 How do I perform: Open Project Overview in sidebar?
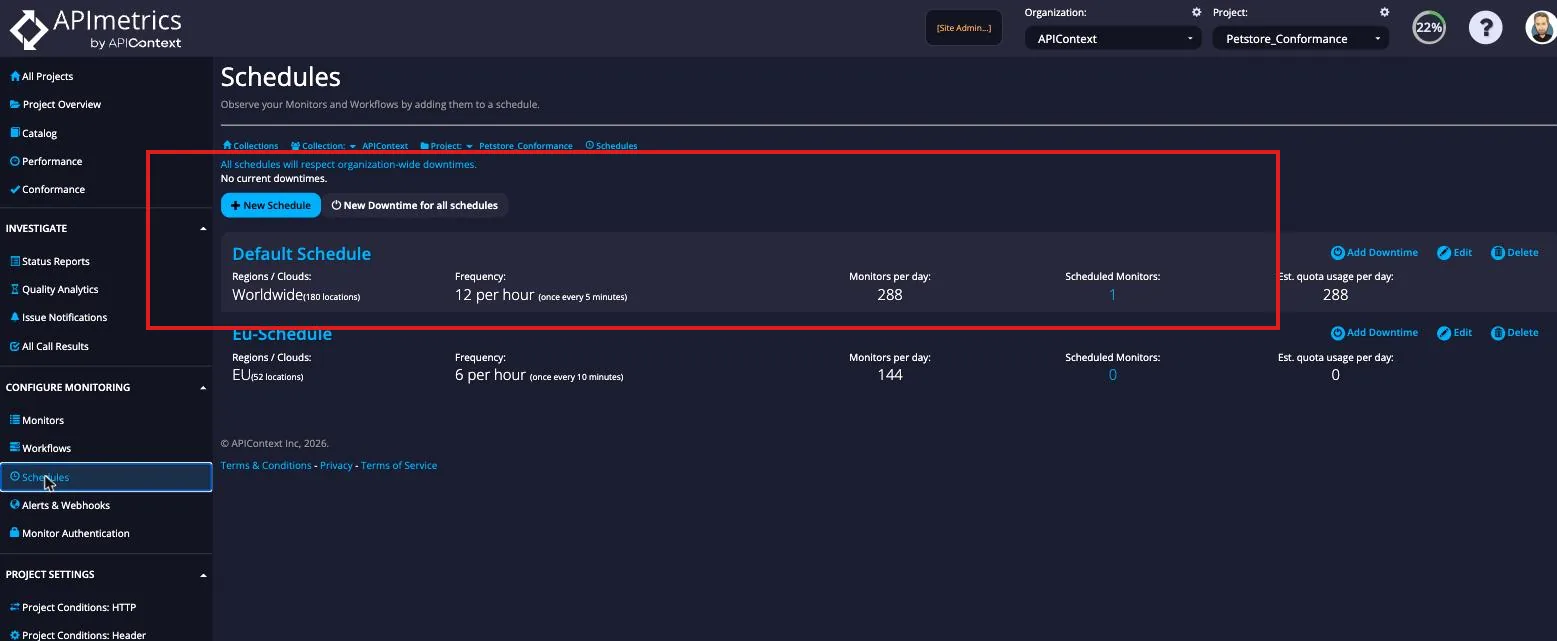pyautogui.click(x=56, y=104)
